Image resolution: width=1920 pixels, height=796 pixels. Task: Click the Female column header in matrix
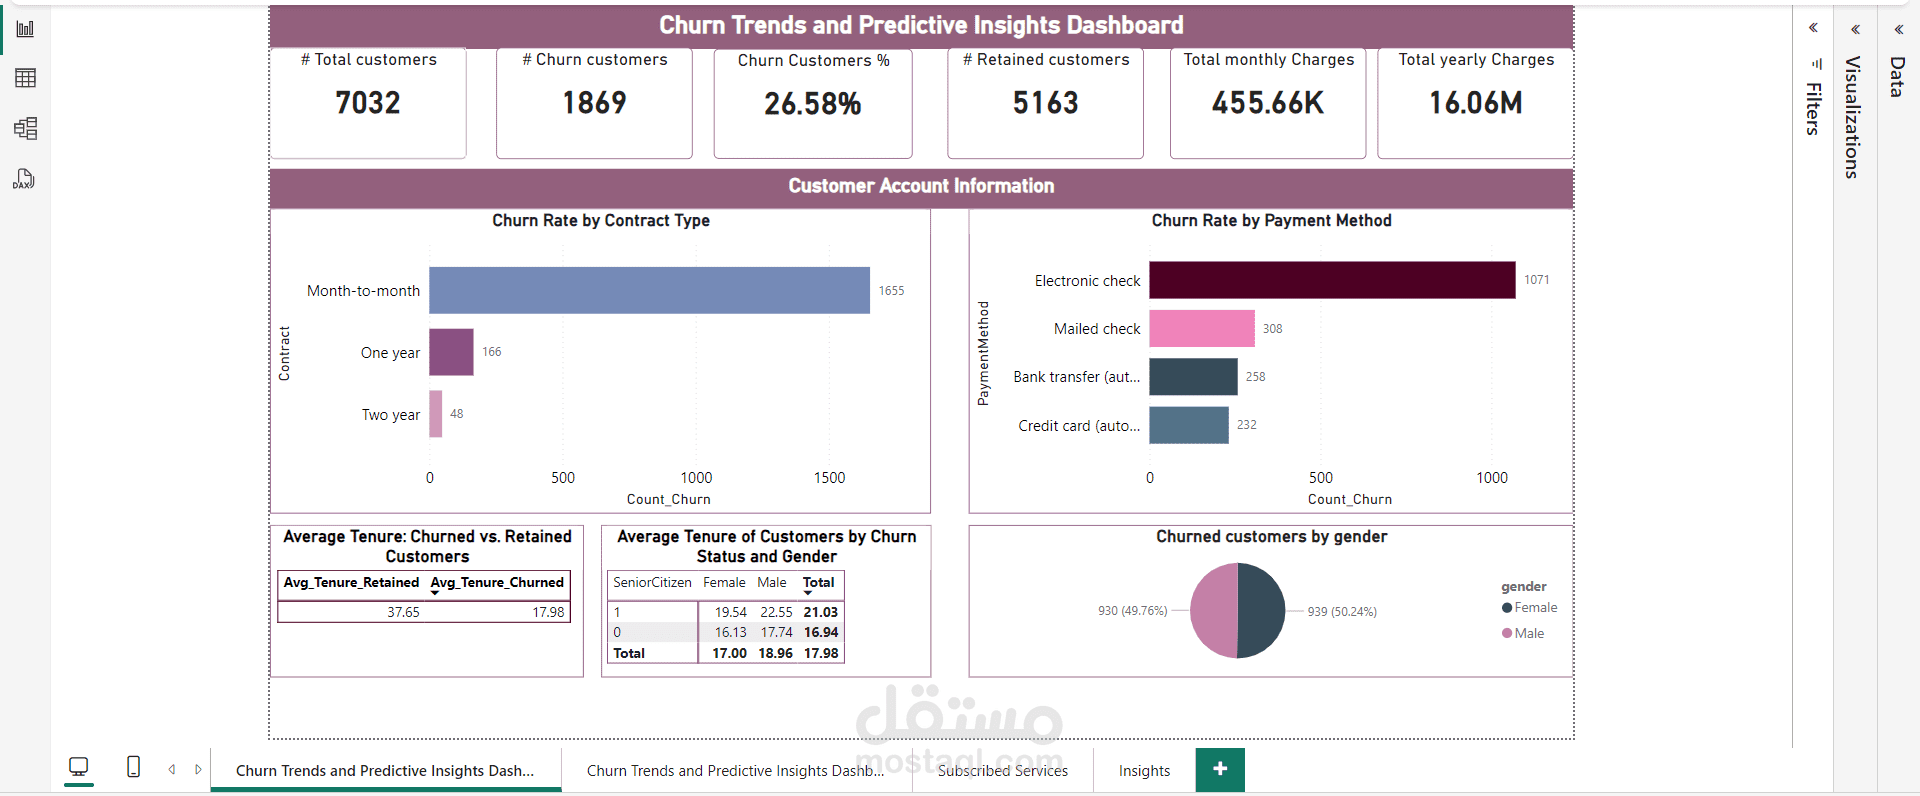pos(724,582)
